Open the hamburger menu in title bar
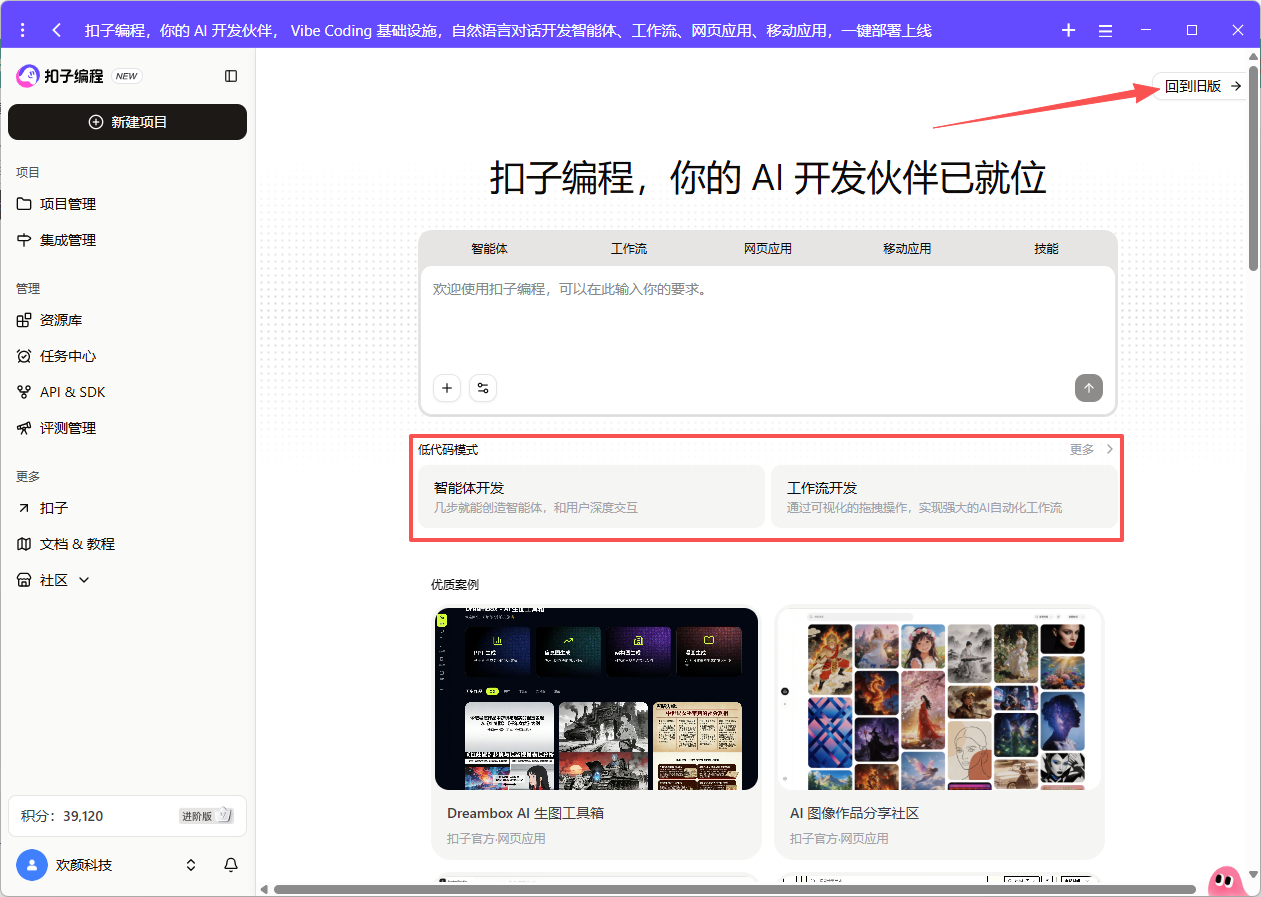This screenshot has height=897, width=1261. [x=1105, y=30]
